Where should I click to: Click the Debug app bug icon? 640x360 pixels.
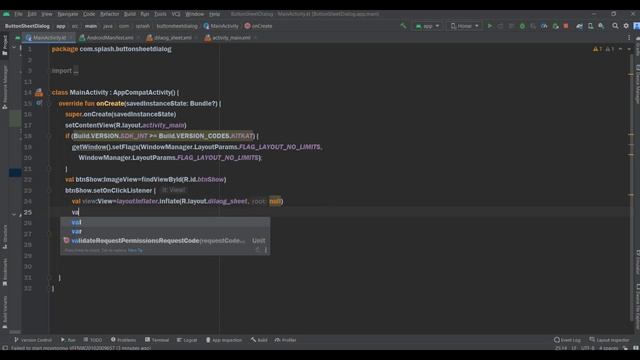coord(522,26)
